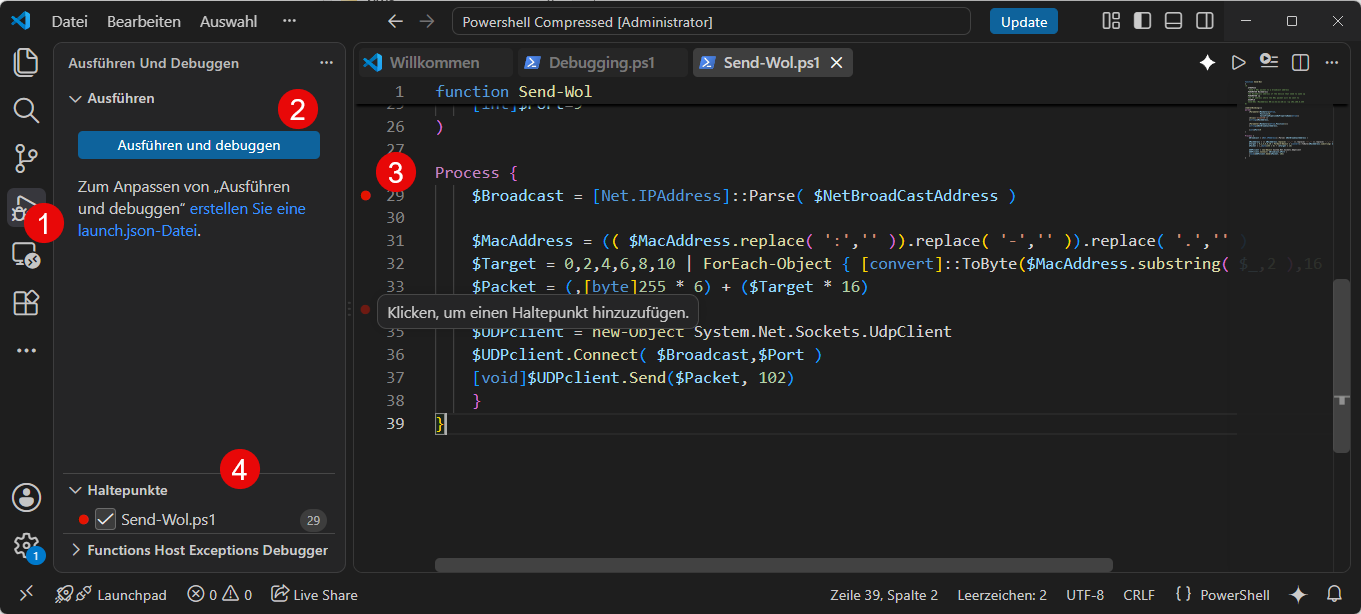This screenshot has width=1361, height=614.
Task: Remove breakpoint dot on line 29
Action: tap(366, 196)
